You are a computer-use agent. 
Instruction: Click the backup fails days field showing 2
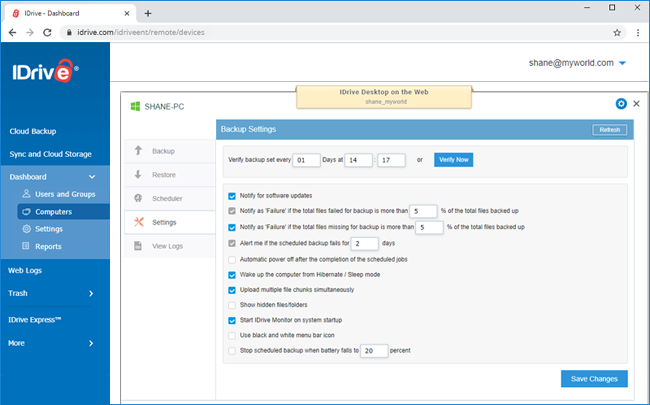pyautogui.click(x=365, y=243)
